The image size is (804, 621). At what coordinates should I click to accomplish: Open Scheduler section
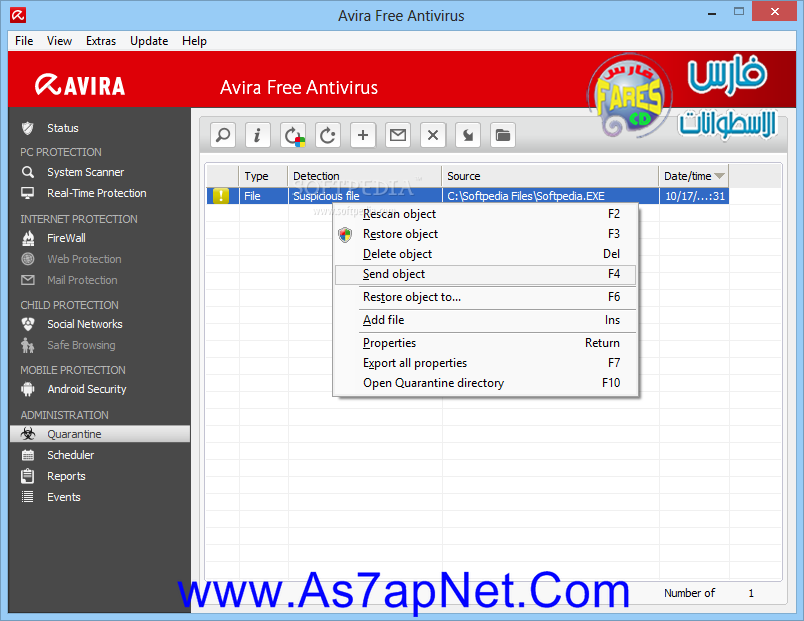click(x=70, y=455)
